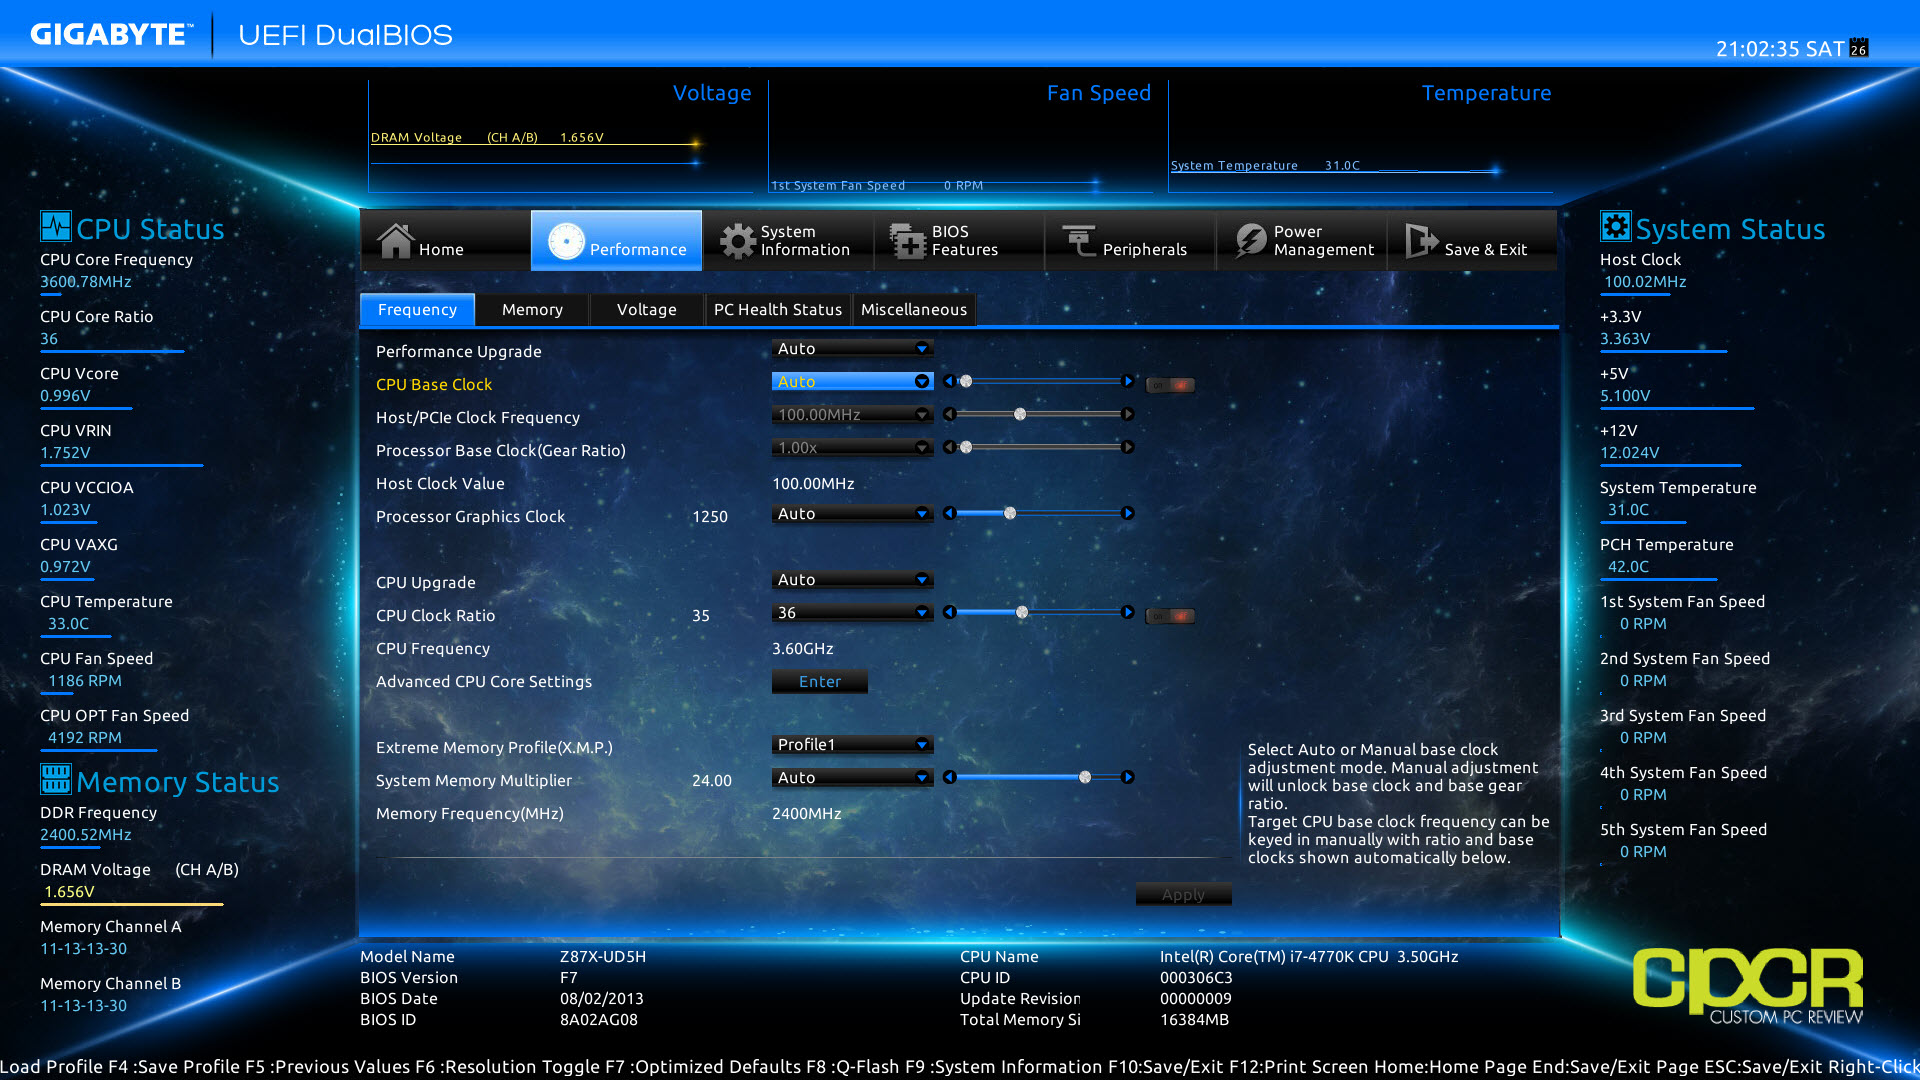Select the Performance Upgrade setting label

point(458,351)
